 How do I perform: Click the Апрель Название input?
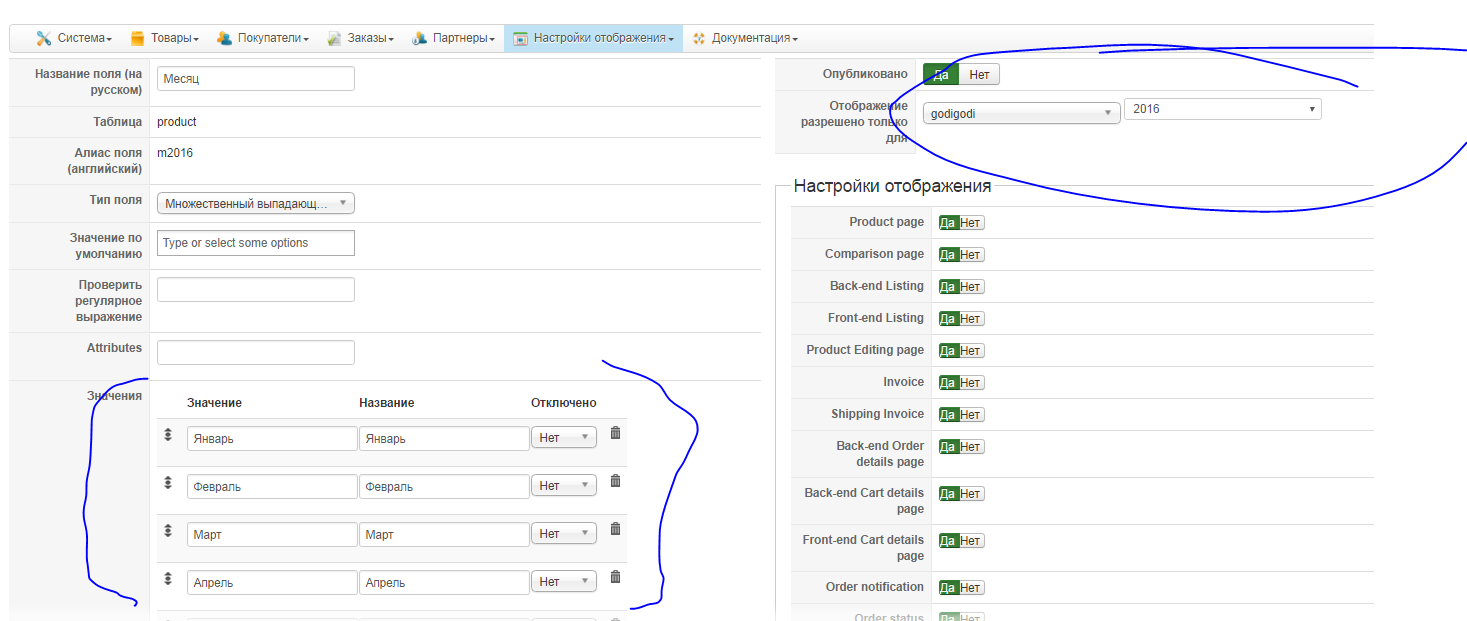click(x=444, y=583)
